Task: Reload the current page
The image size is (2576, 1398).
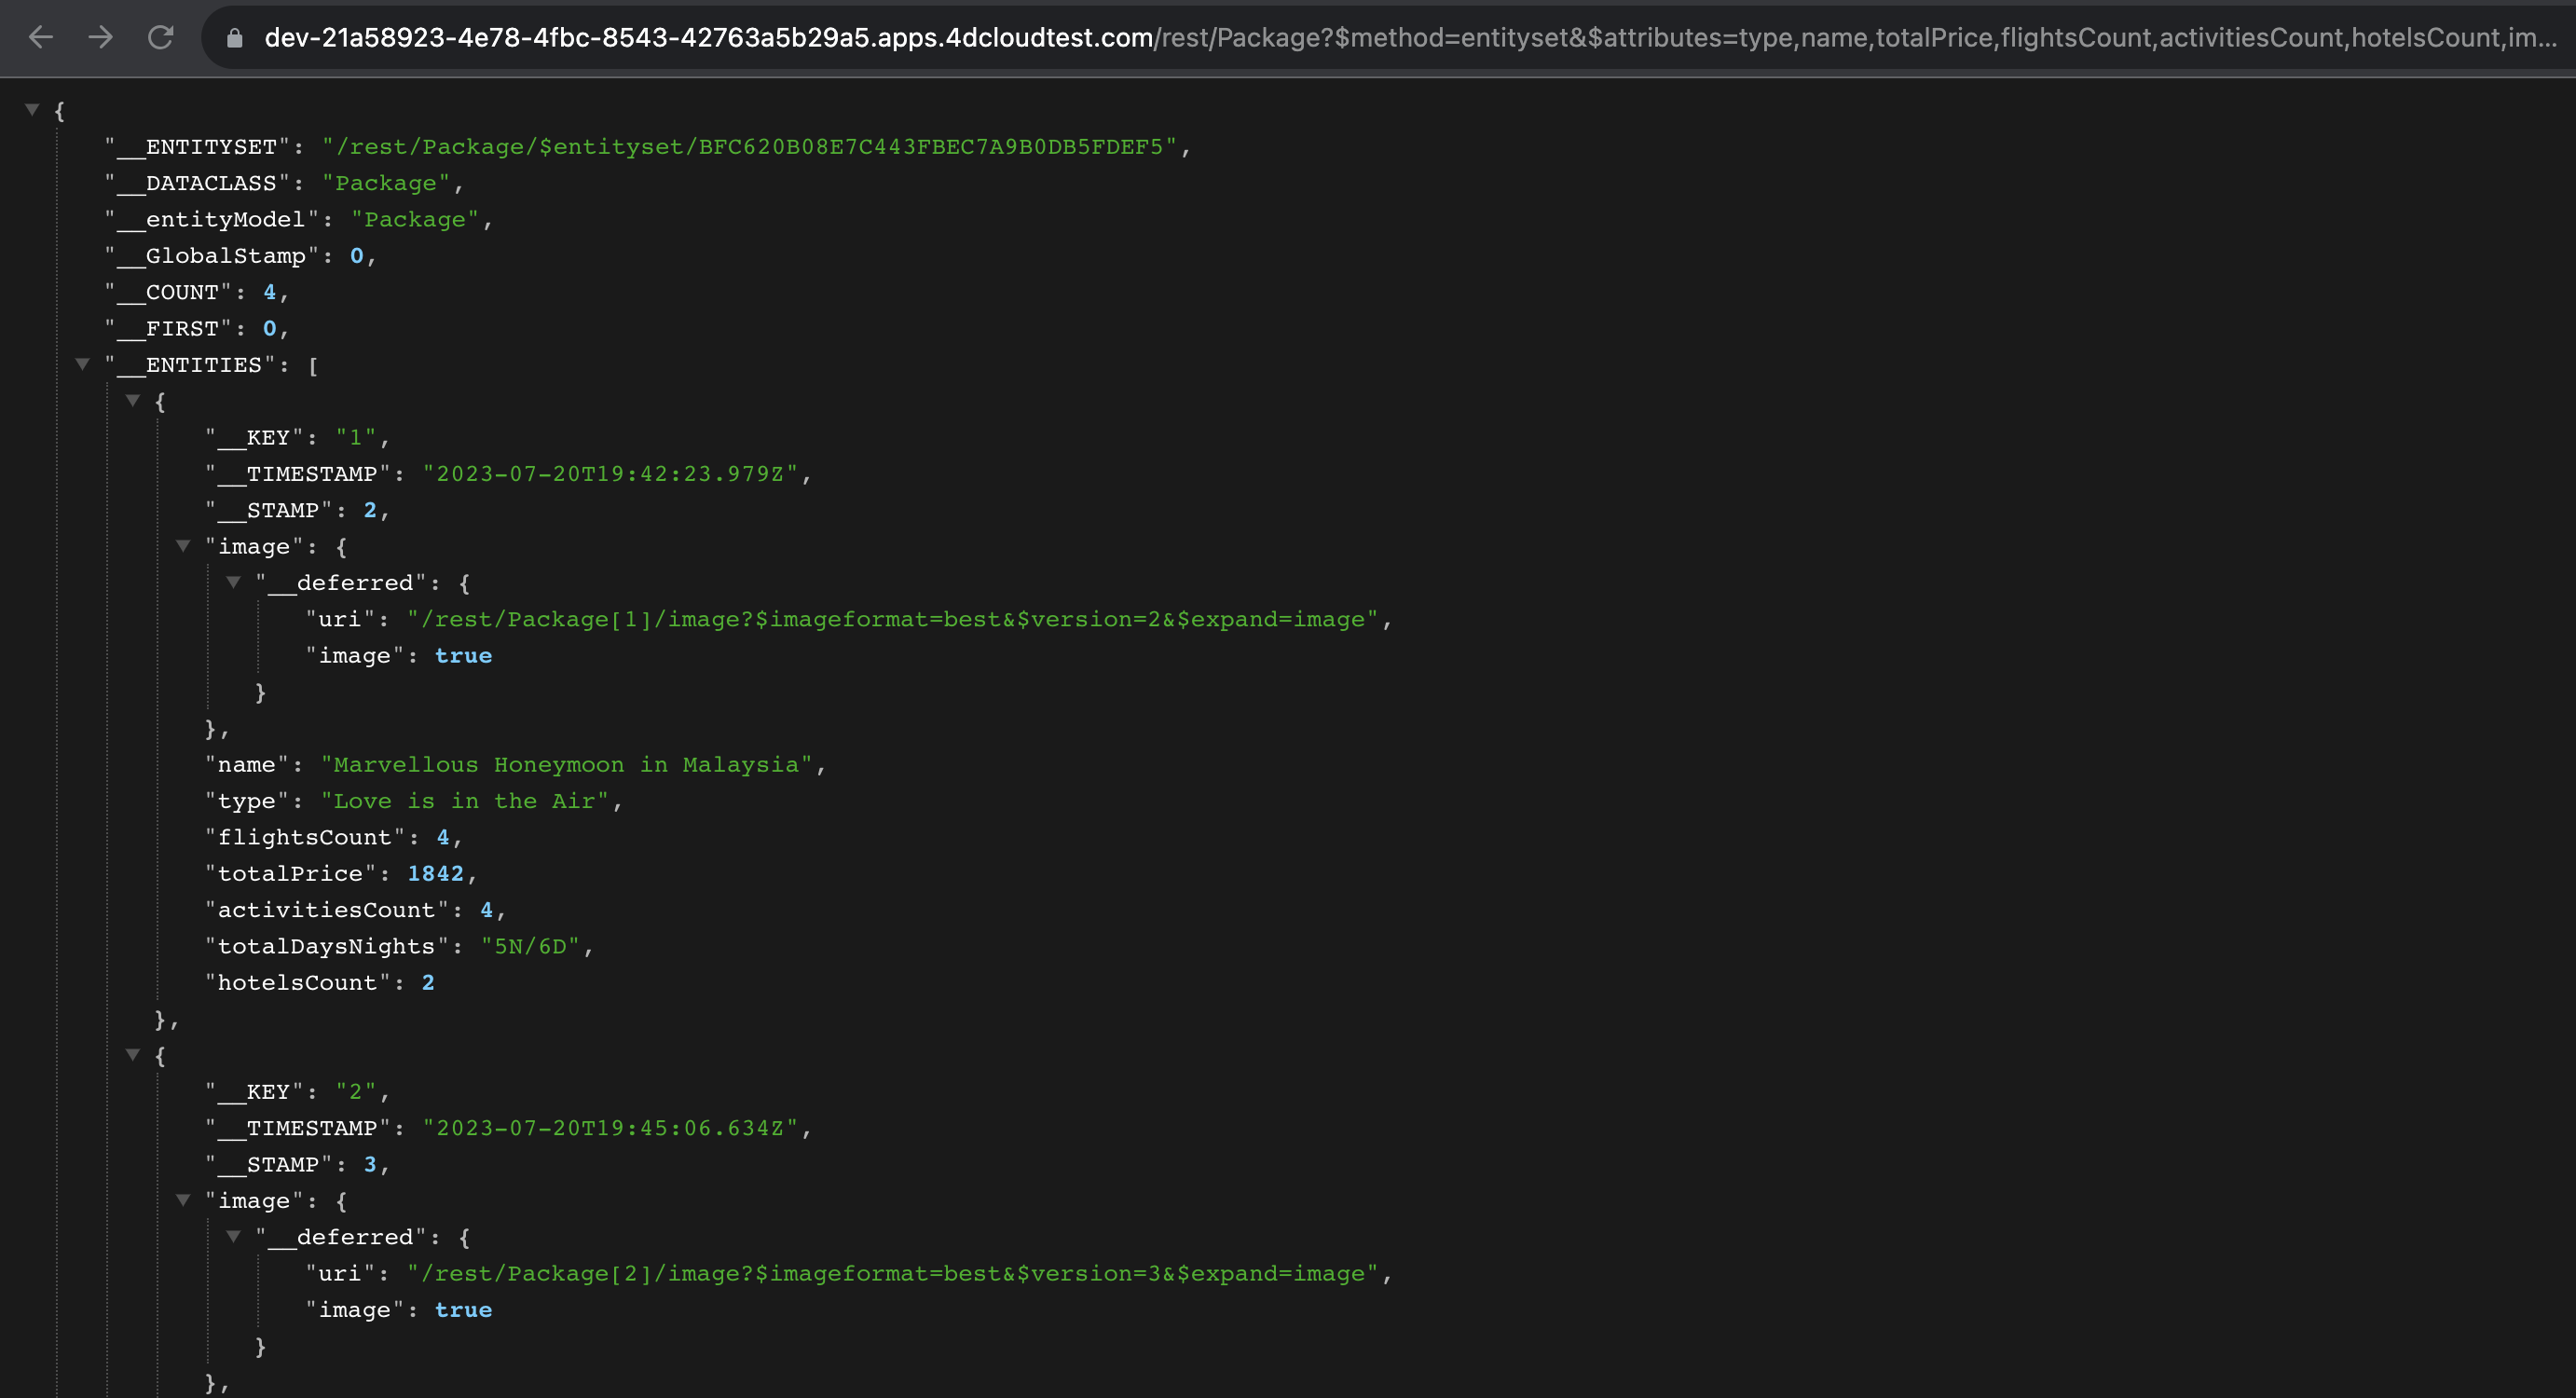Action: (x=161, y=38)
